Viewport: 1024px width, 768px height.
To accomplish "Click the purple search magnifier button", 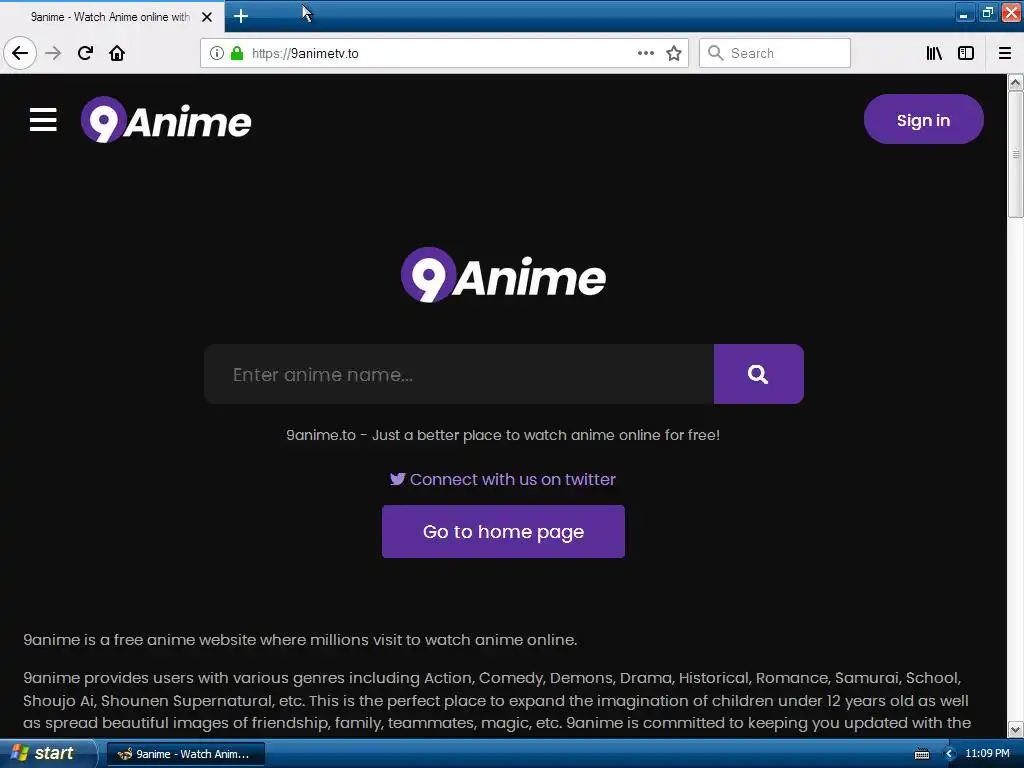I will 758,374.
